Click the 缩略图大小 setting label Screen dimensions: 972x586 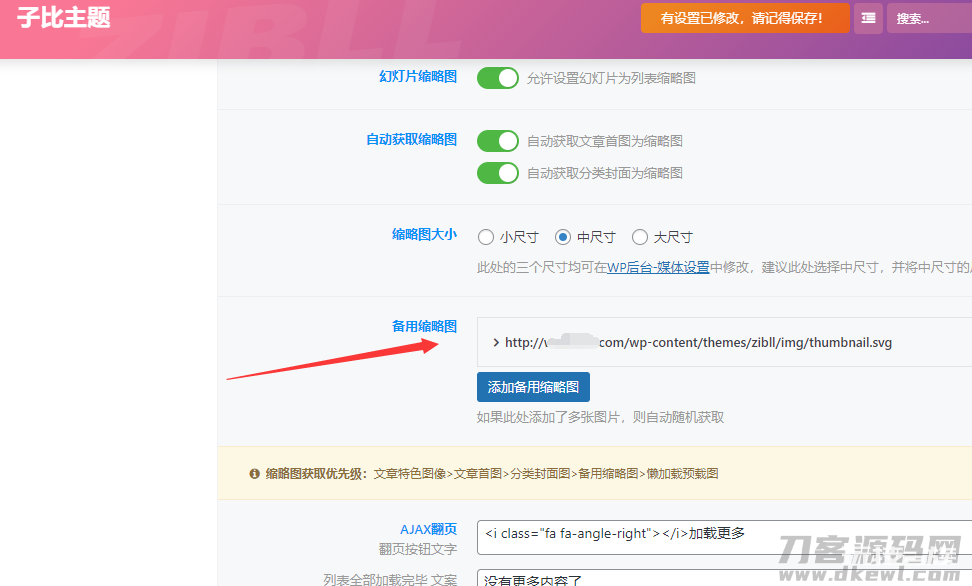tap(424, 235)
